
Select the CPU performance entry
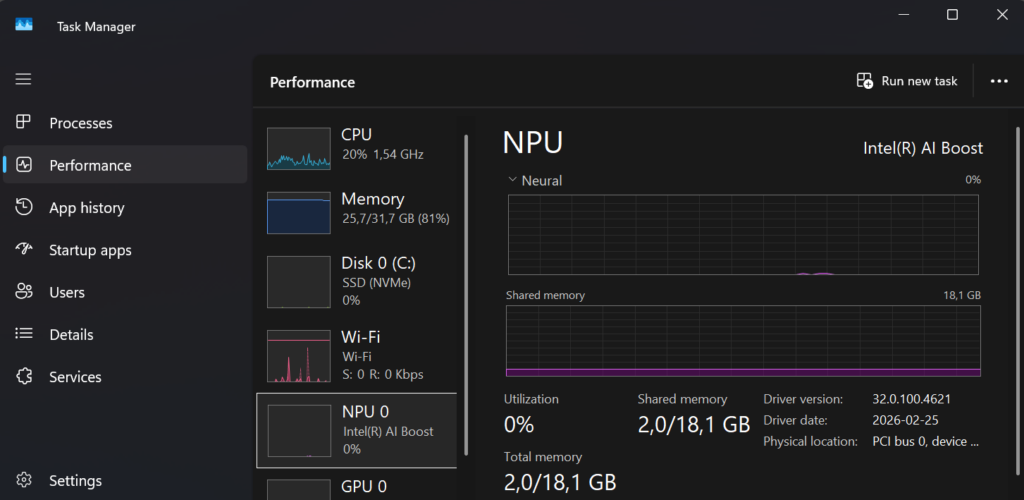[x=357, y=145]
